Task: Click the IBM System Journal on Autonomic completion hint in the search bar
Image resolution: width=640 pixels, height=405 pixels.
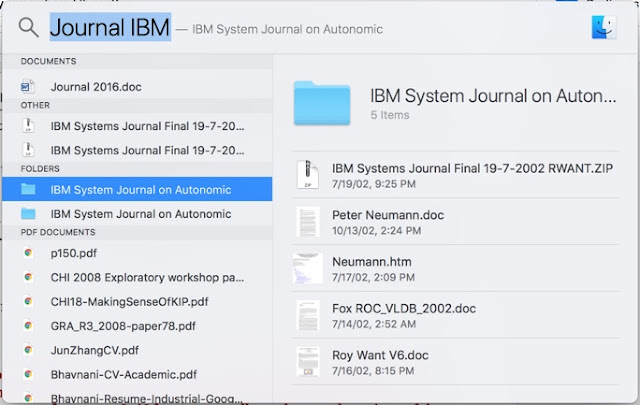Action: click(287, 29)
